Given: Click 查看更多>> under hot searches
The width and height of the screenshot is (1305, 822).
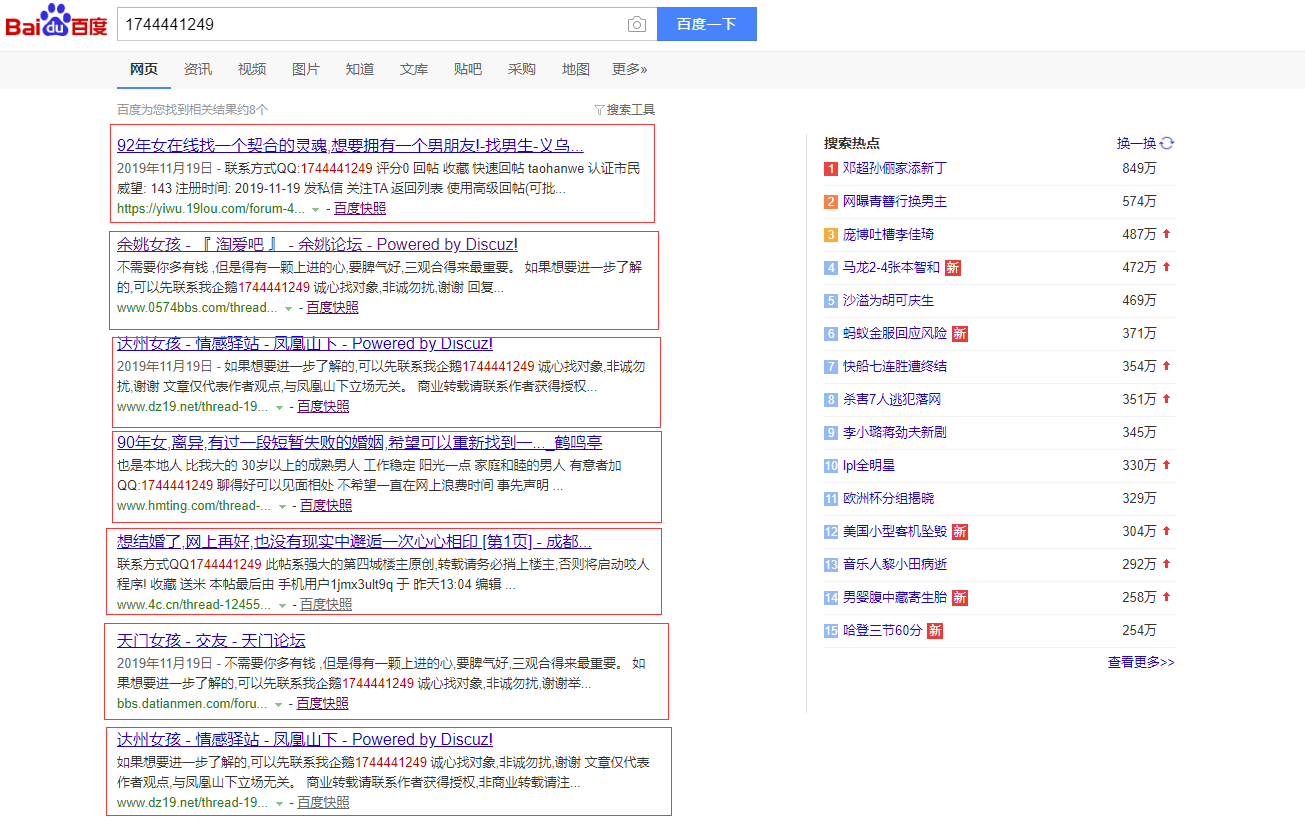Looking at the screenshot, I should point(1141,662).
